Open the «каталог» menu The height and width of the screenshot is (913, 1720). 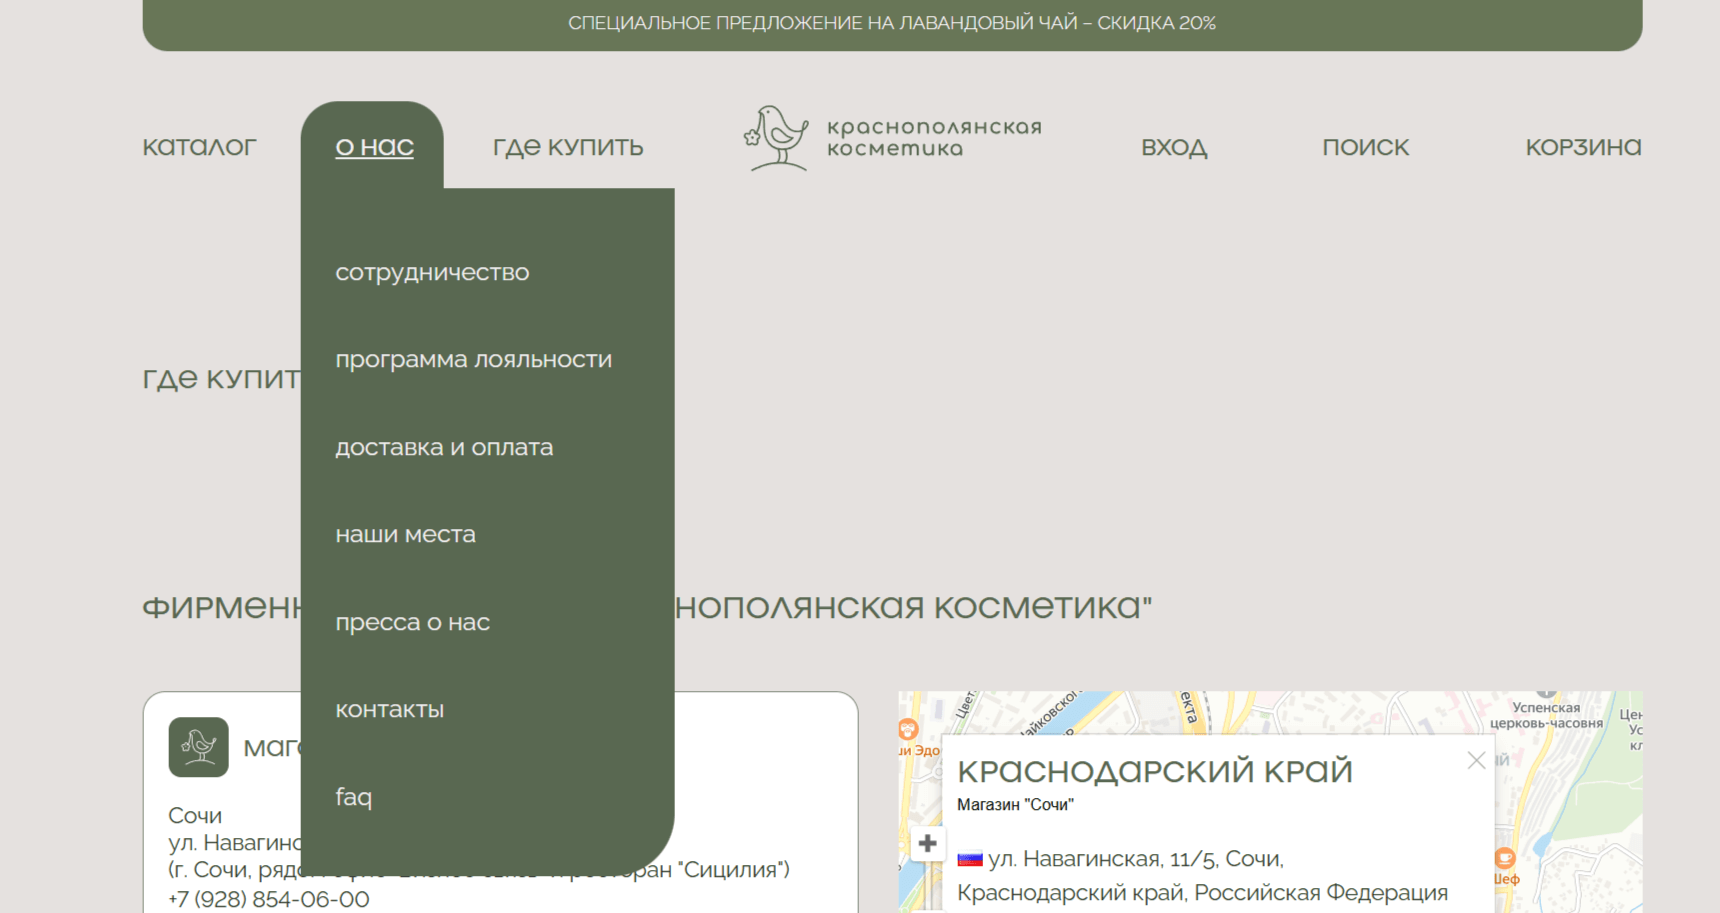(x=199, y=147)
